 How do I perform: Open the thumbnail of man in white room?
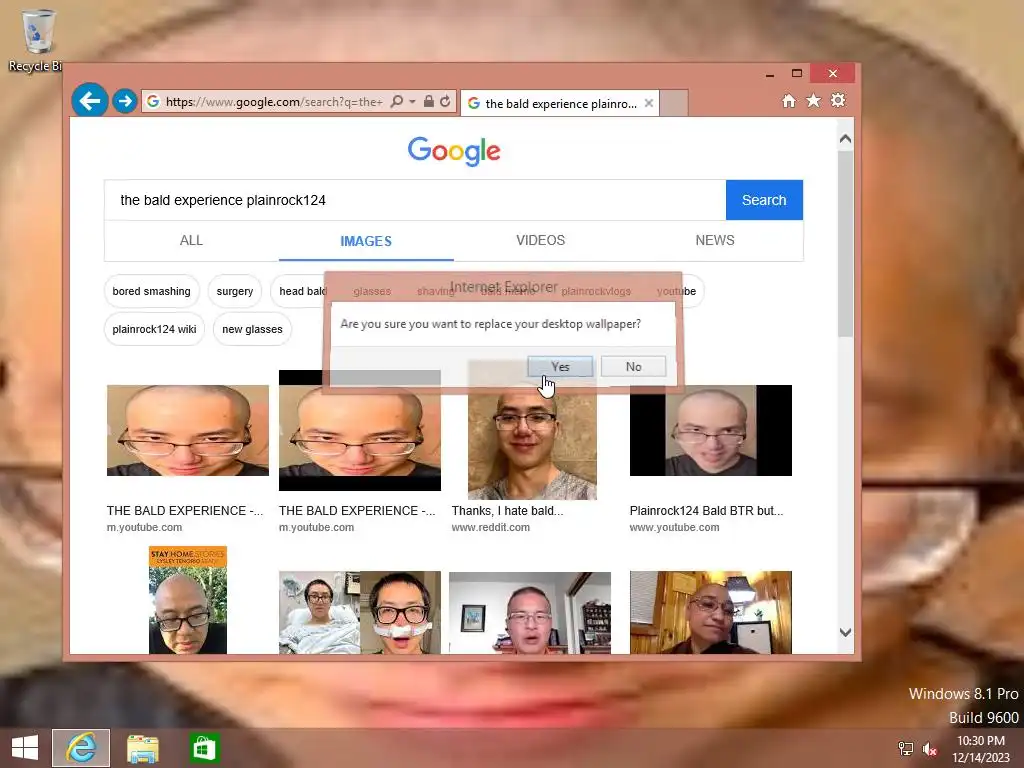click(x=530, y=613)
